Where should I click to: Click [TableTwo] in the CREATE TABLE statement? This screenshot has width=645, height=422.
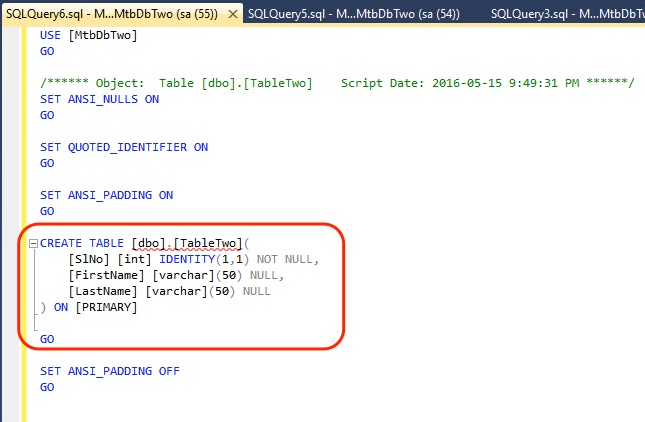tap(208, 243)
